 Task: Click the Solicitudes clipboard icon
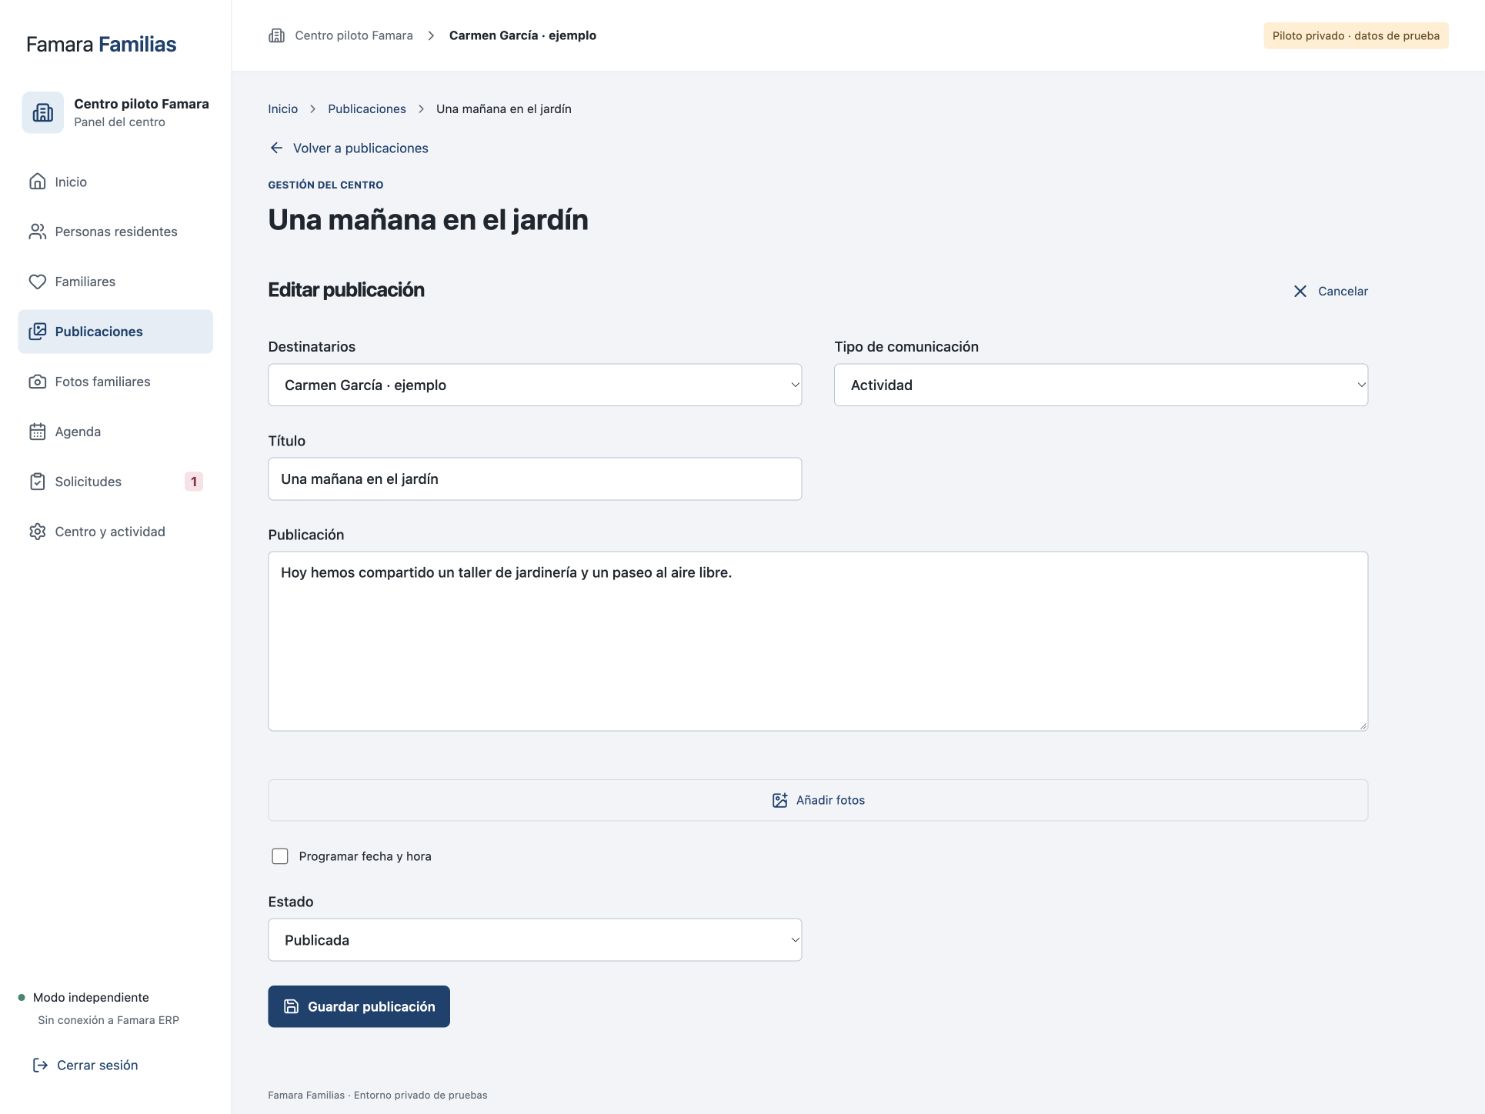(37, 481)
